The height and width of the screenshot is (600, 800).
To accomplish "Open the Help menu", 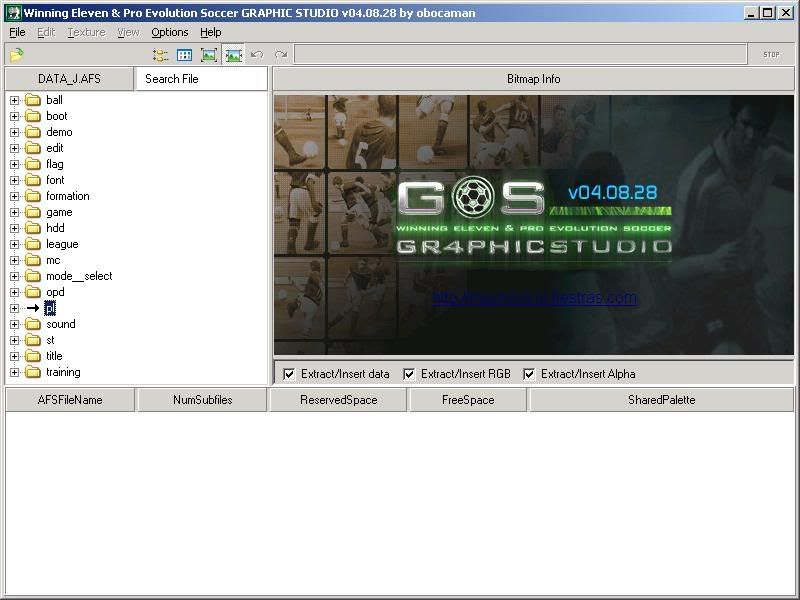I will pyautogui.click(x=211, y=32).
